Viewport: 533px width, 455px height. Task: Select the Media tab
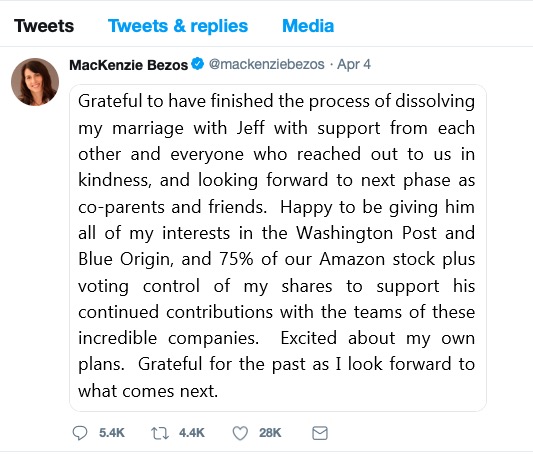click(308, 26)
